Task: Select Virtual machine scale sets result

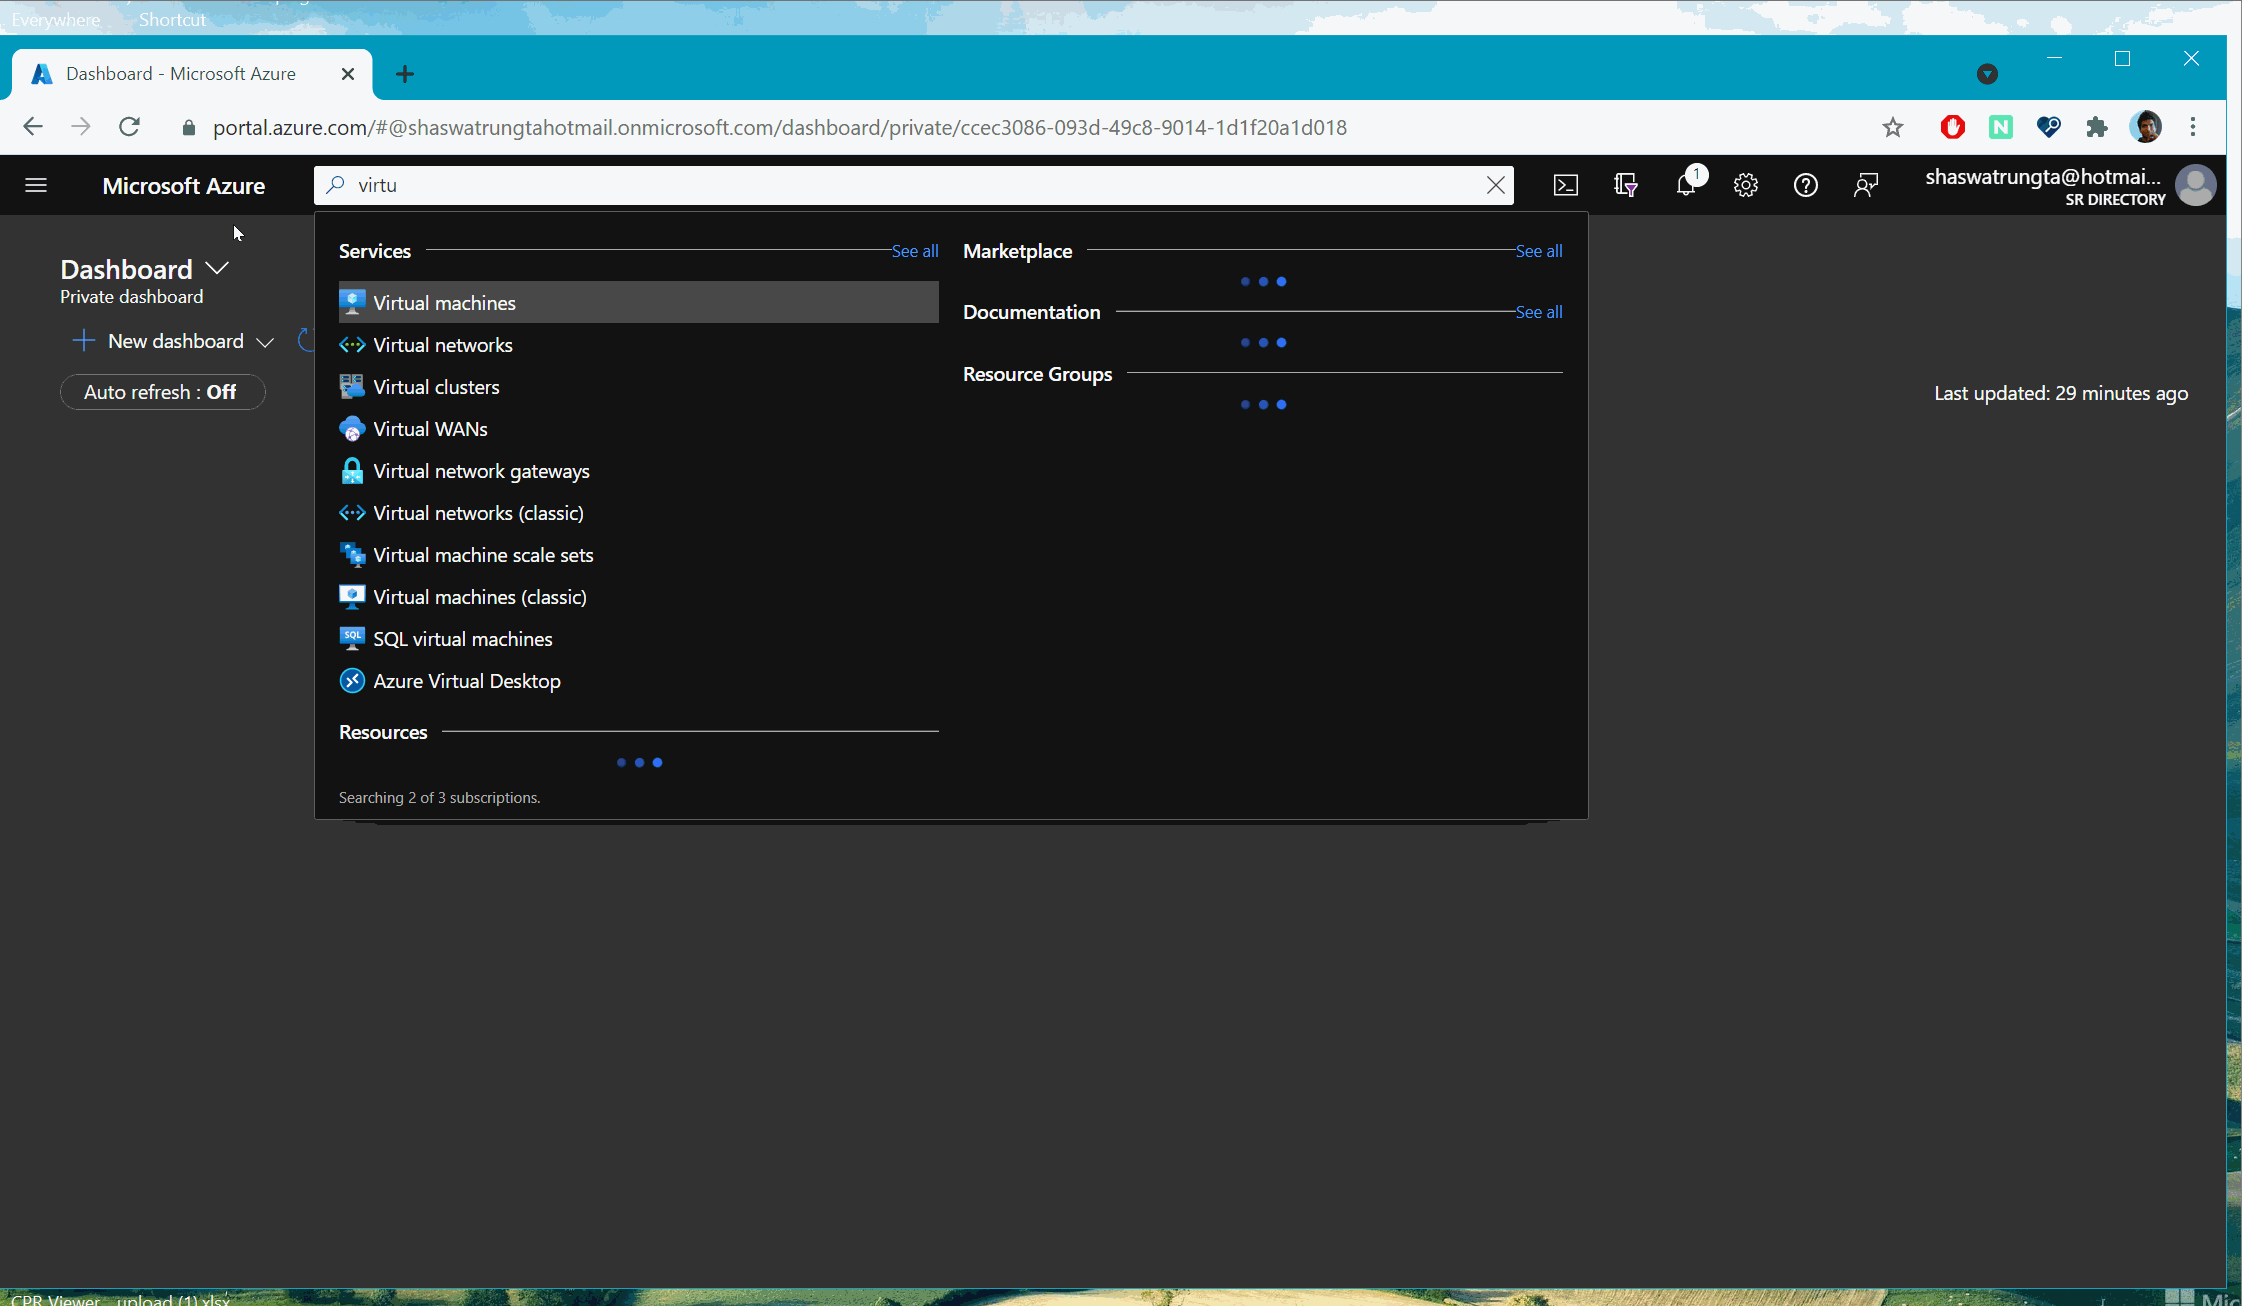Action: click(x=638, y=555)
